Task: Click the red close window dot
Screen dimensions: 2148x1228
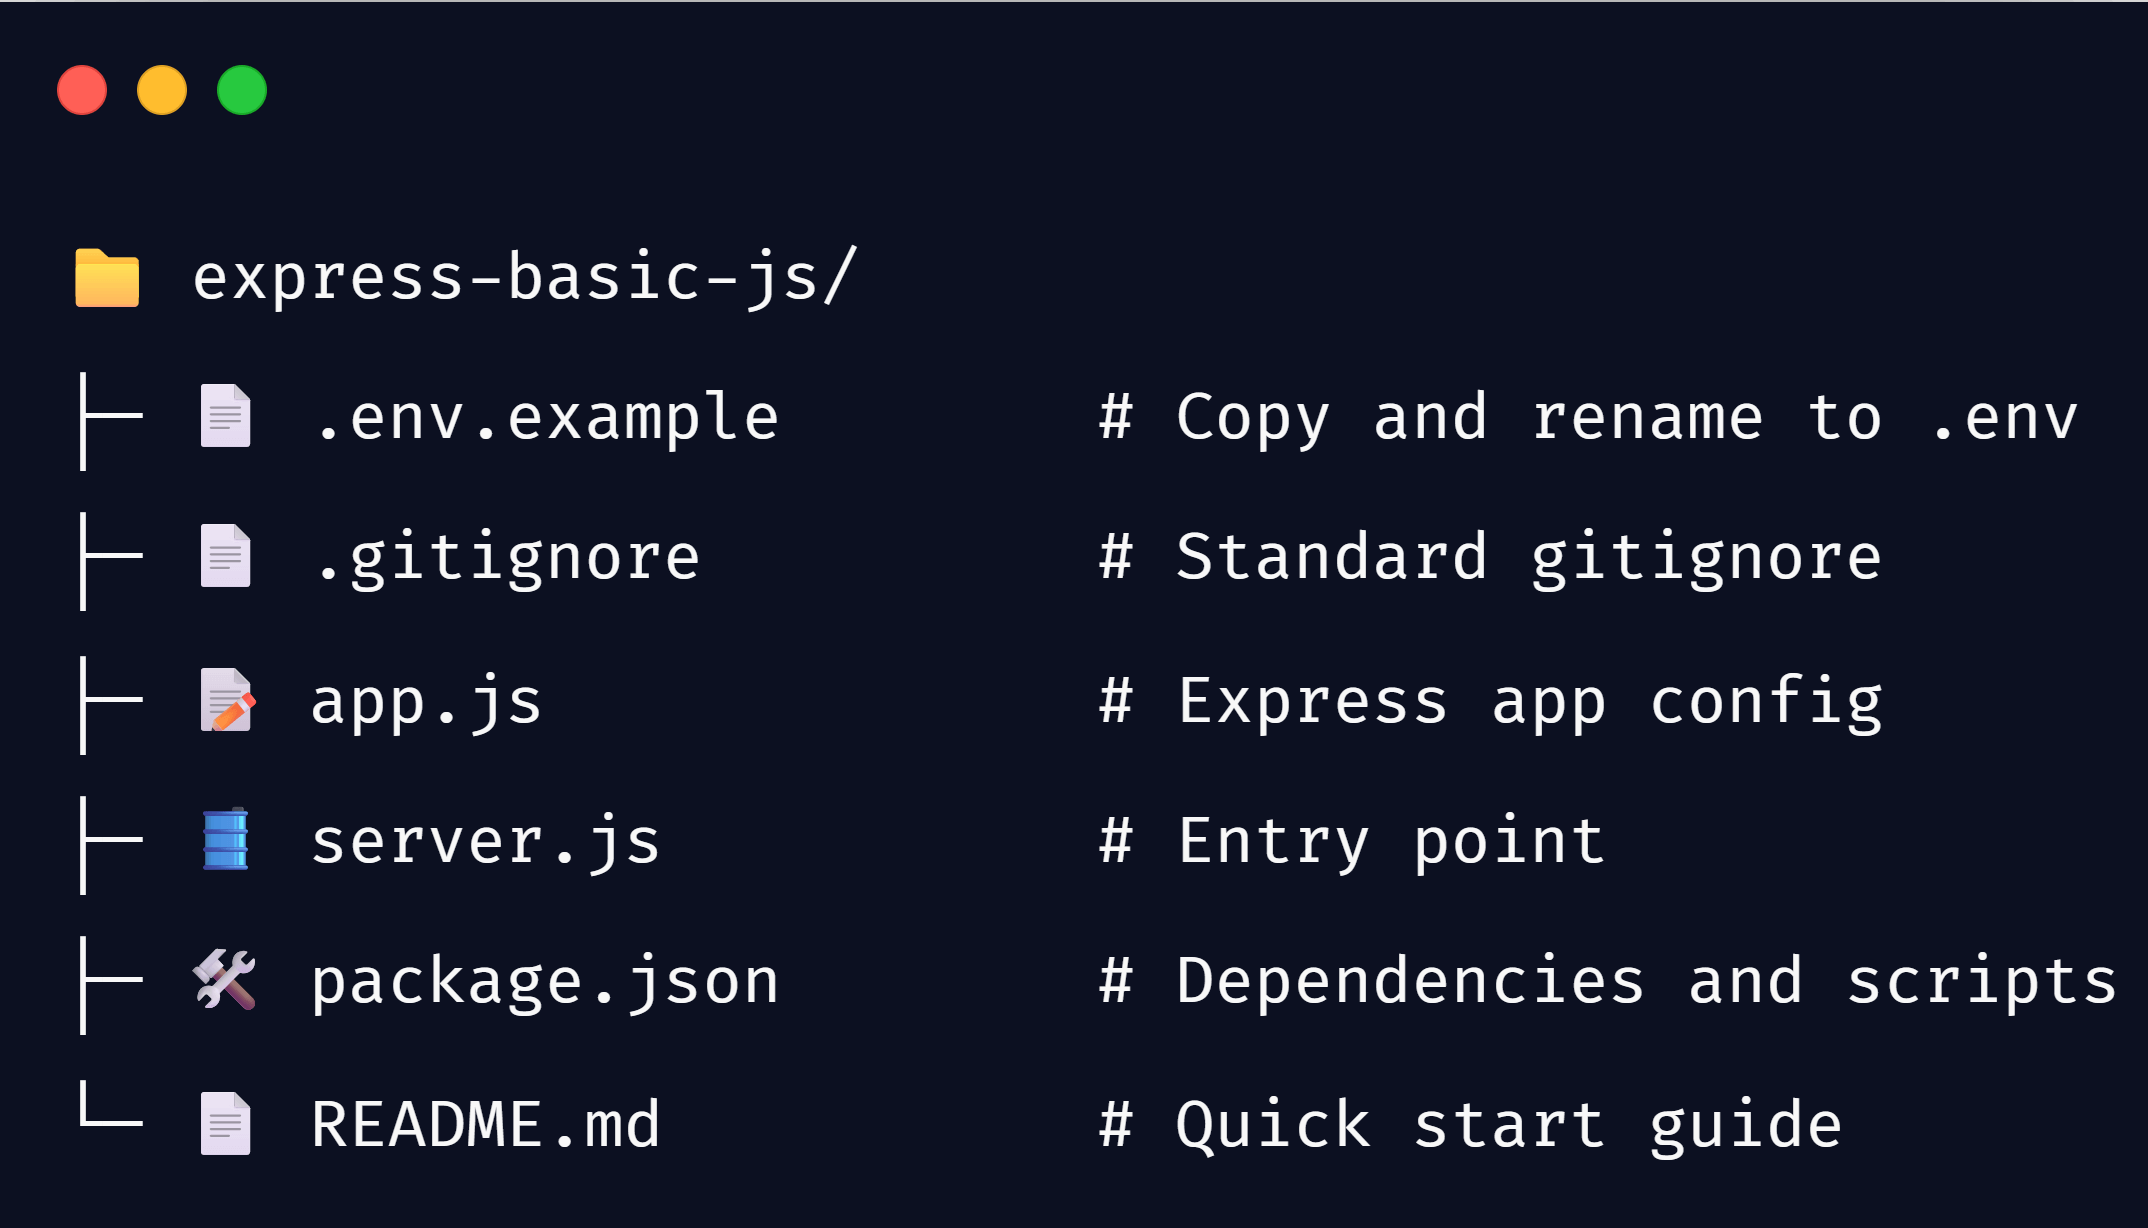Action: click(x=82, y=91)
